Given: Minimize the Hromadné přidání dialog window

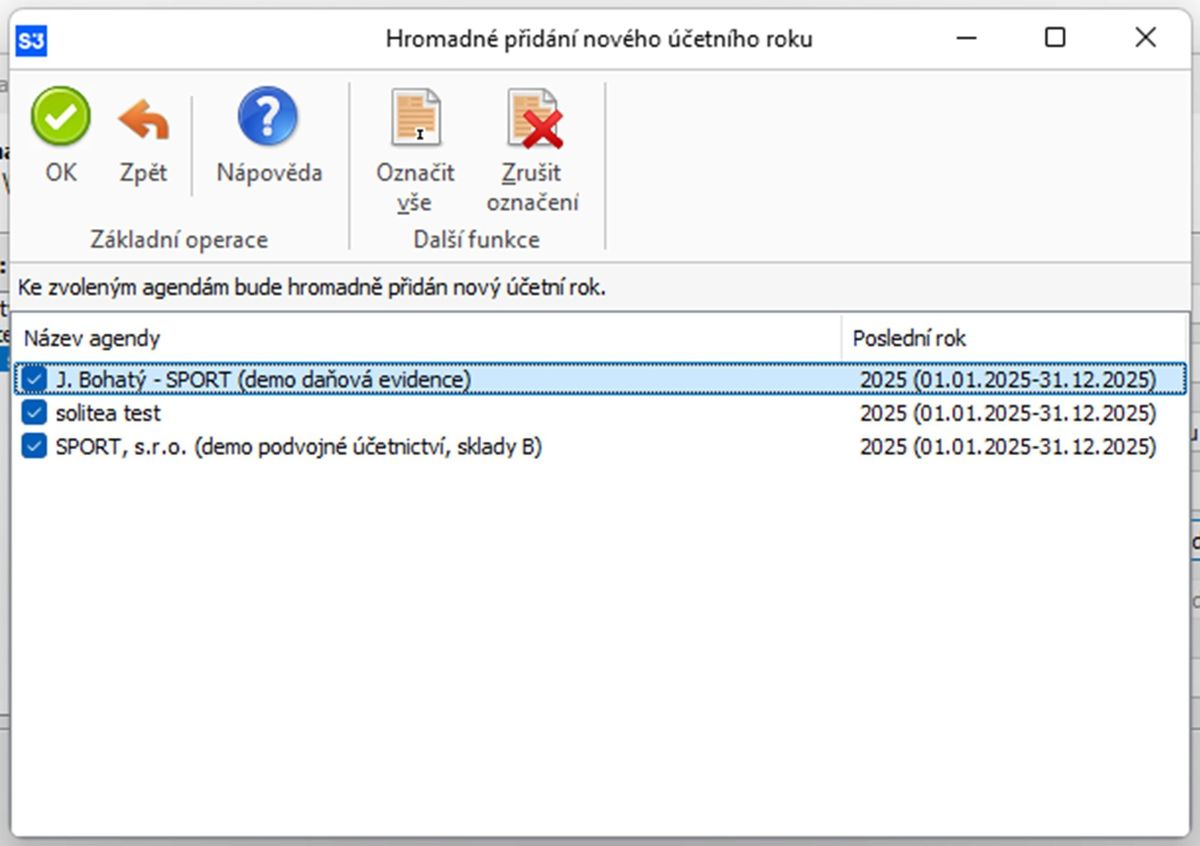Looking at the screenshot, I should 965,39.
